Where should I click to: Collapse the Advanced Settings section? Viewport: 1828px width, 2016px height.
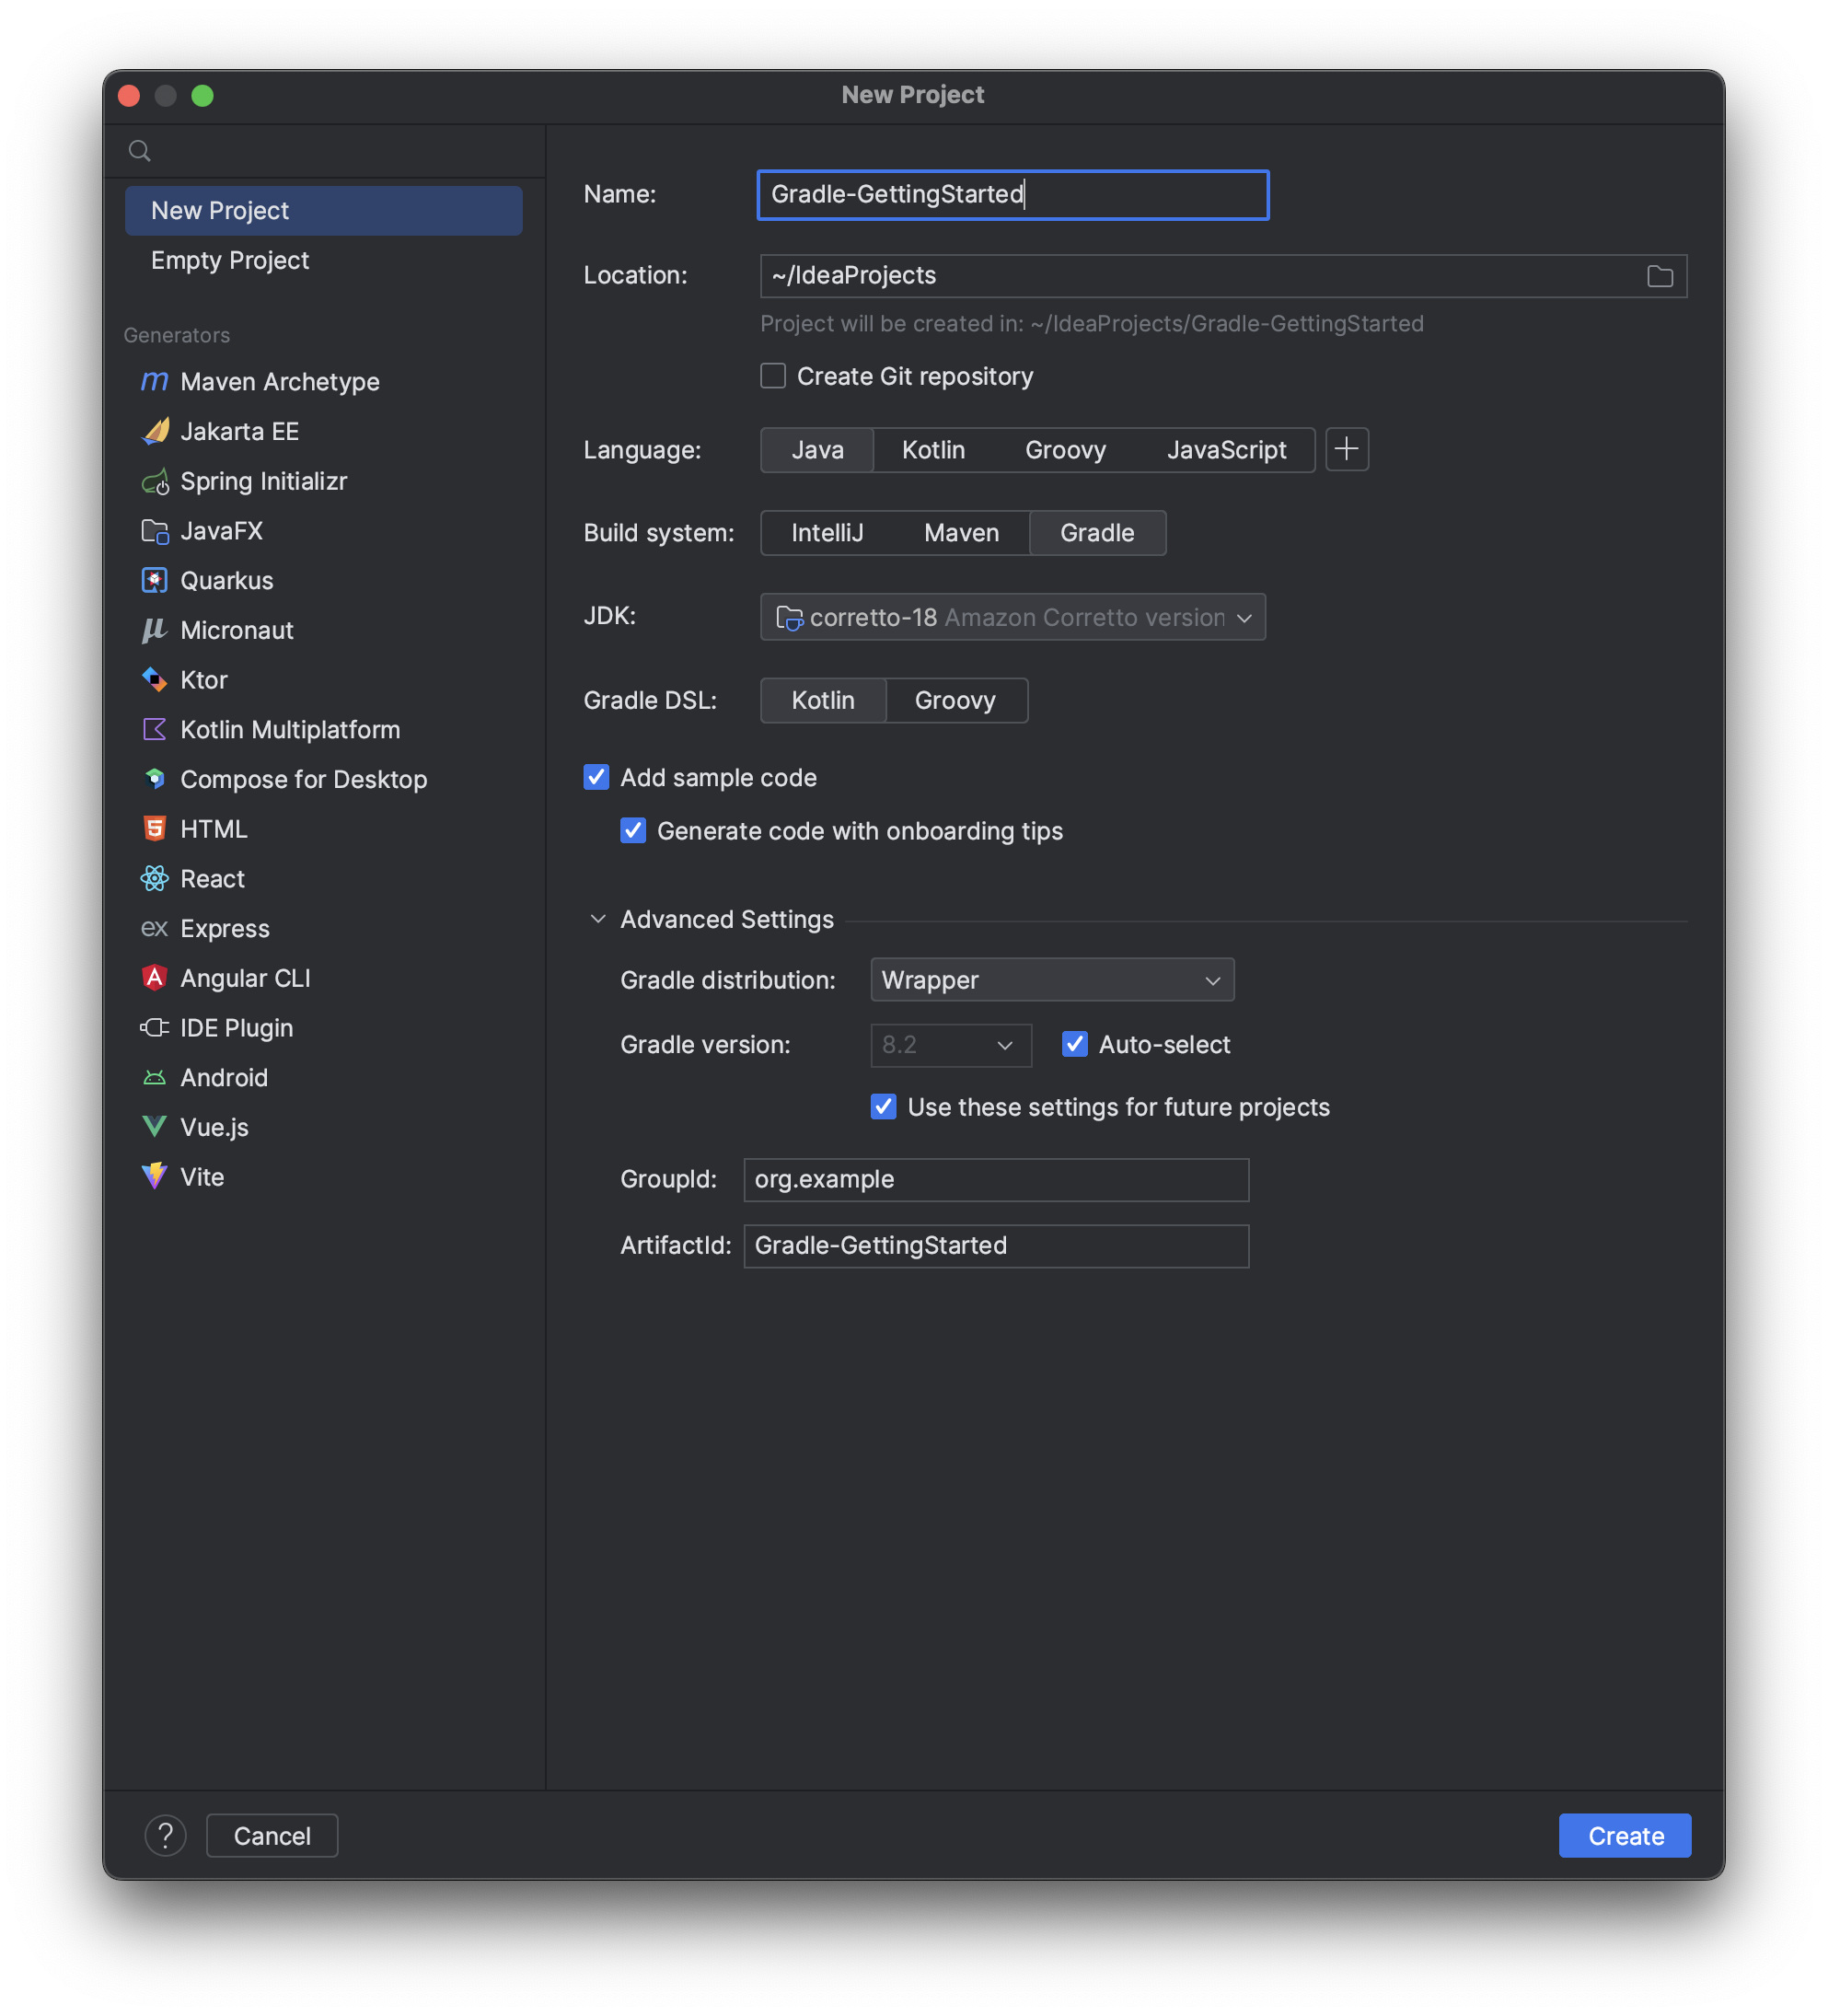pyautogui.click(x=598, y=919)
